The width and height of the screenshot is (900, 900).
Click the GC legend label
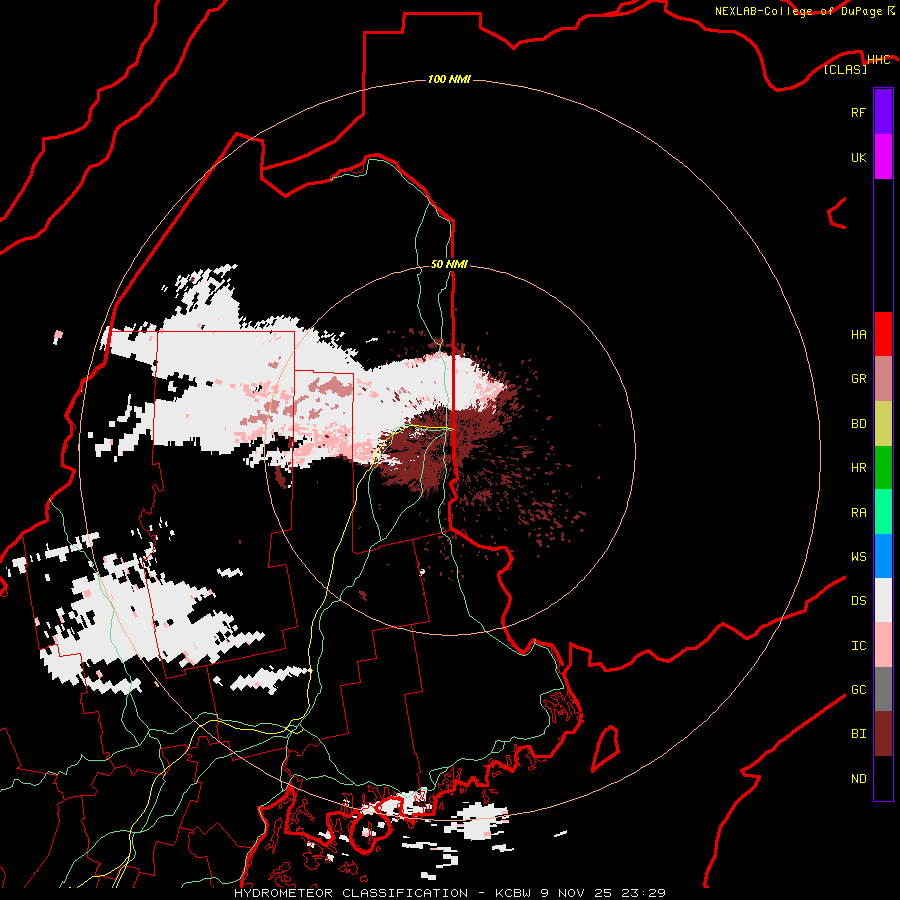pos(858,690)
